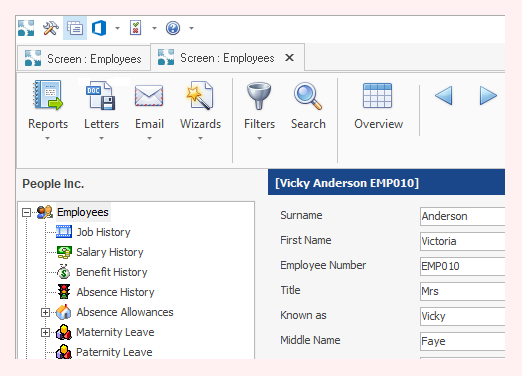Viewport: 522px width, 376px height.
Task: Expand the Wizards dropdown arrow
Action: 200,138
